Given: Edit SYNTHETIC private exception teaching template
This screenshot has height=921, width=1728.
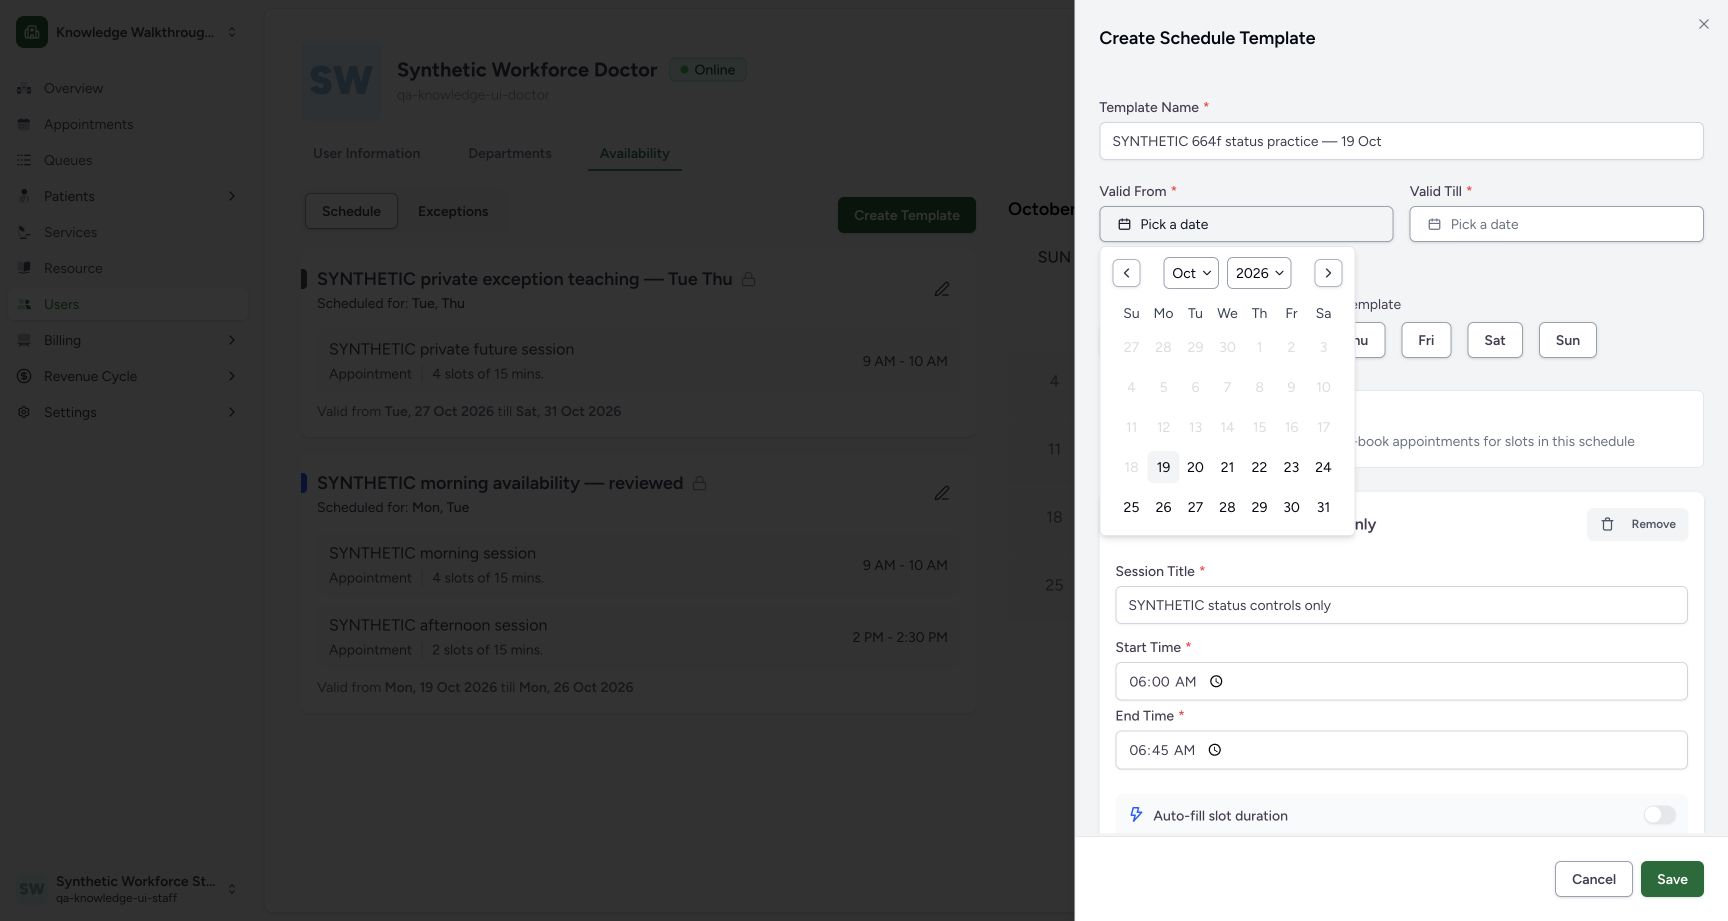Looking at the screenshot, I should click(x=942, y=289).
